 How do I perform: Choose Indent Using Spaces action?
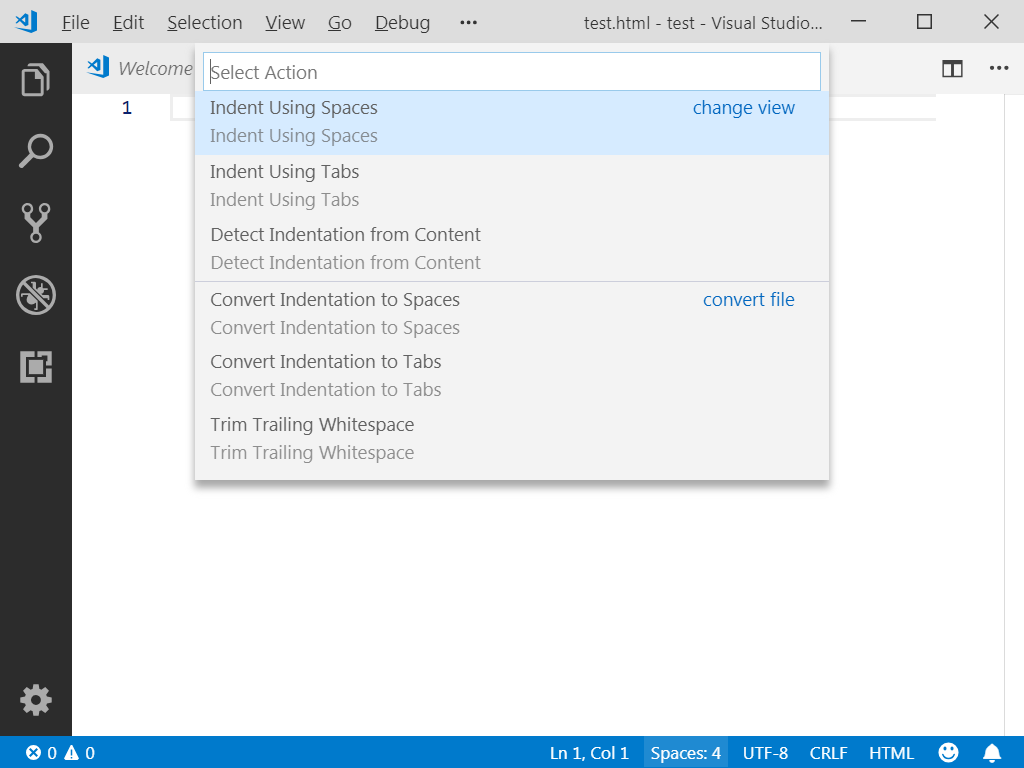click(512, 122)
